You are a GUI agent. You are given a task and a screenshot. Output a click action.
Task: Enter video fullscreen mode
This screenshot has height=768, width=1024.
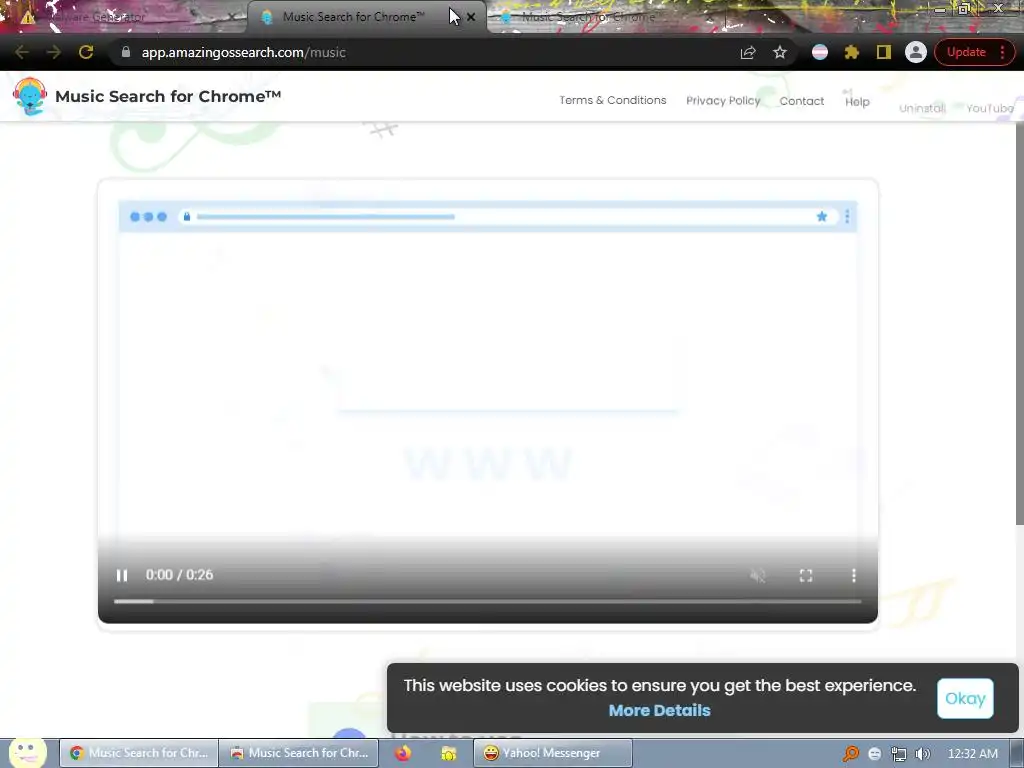[x=806, y=575]
